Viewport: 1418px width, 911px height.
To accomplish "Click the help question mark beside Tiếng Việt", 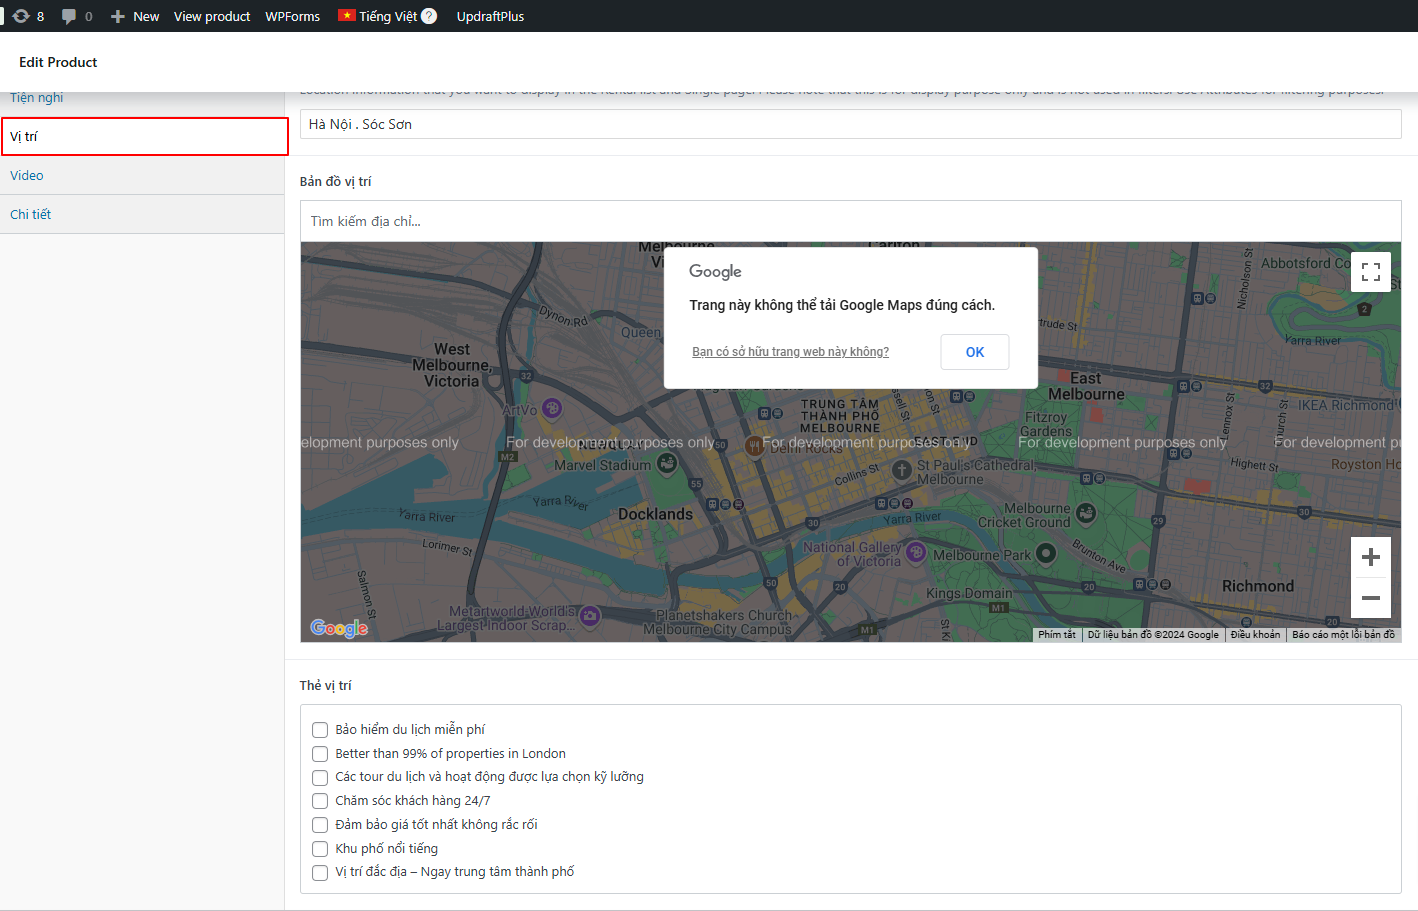I will [429, 16].
